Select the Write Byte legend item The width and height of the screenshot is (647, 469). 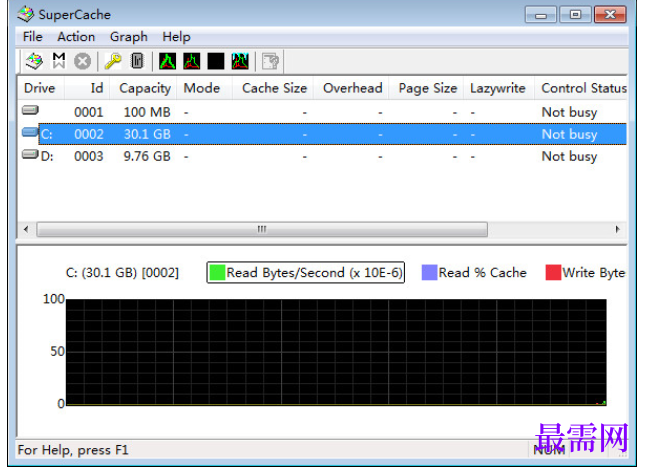(x=585, y=273)
